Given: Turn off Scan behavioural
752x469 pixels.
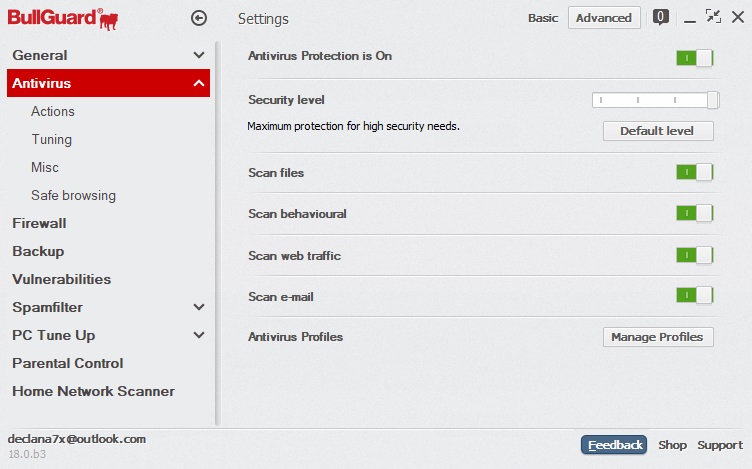Looking at the screenshot, I should 694,213.
